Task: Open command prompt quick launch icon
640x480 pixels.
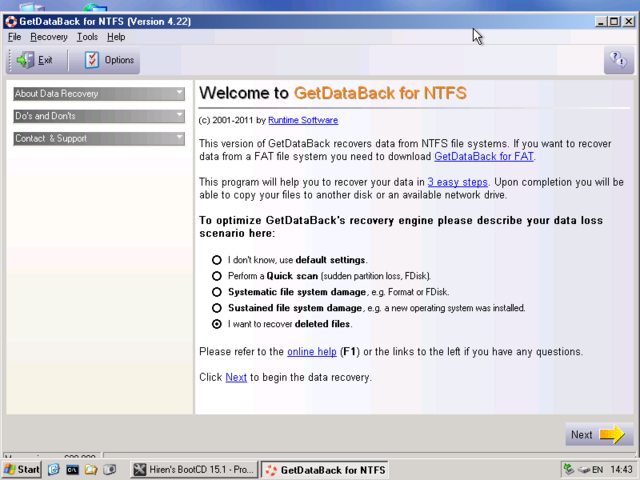Action: pyautogui.click(x=72, y=469)
